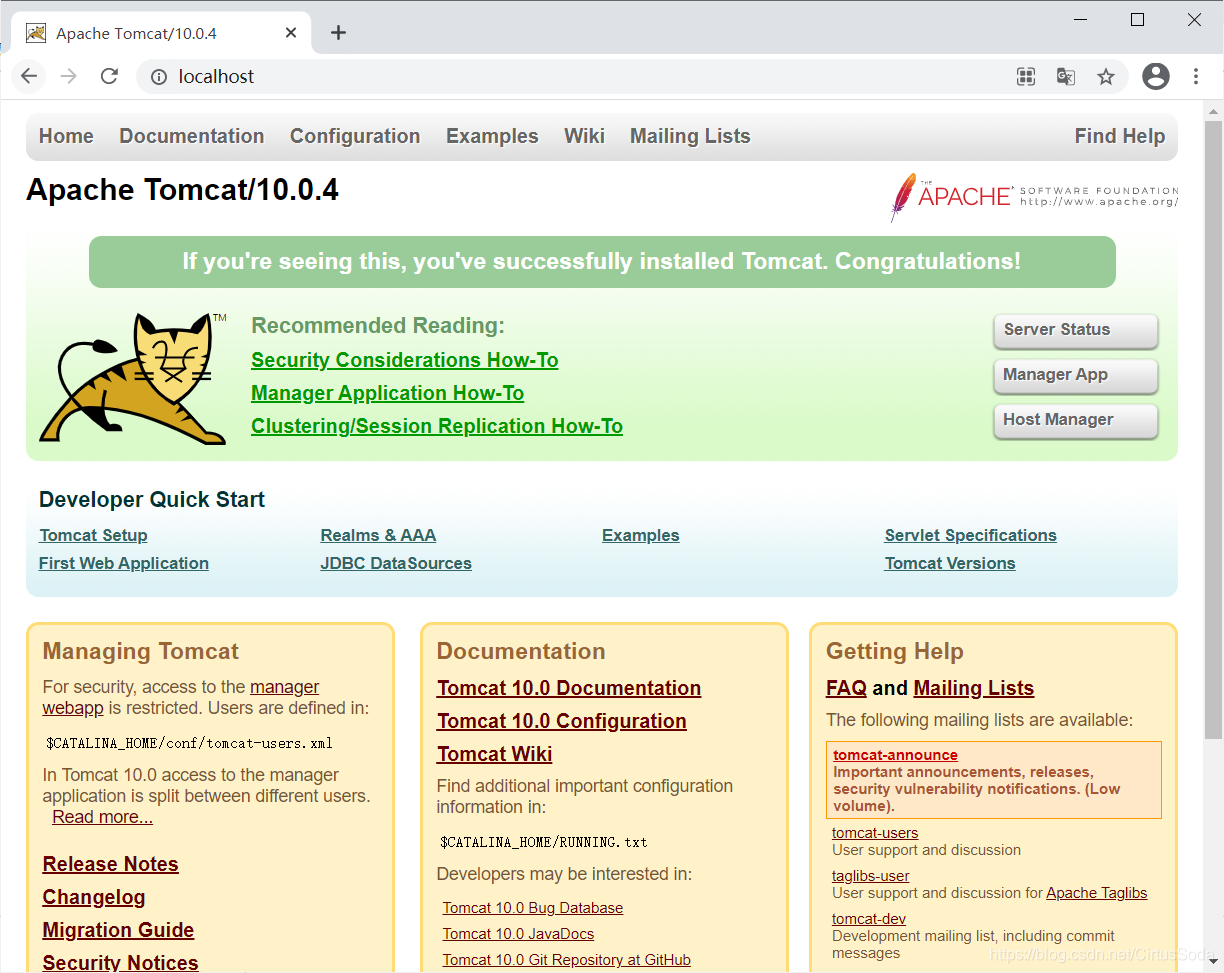Open First Web Application link

pyautogui.click(x=124, y=563)
